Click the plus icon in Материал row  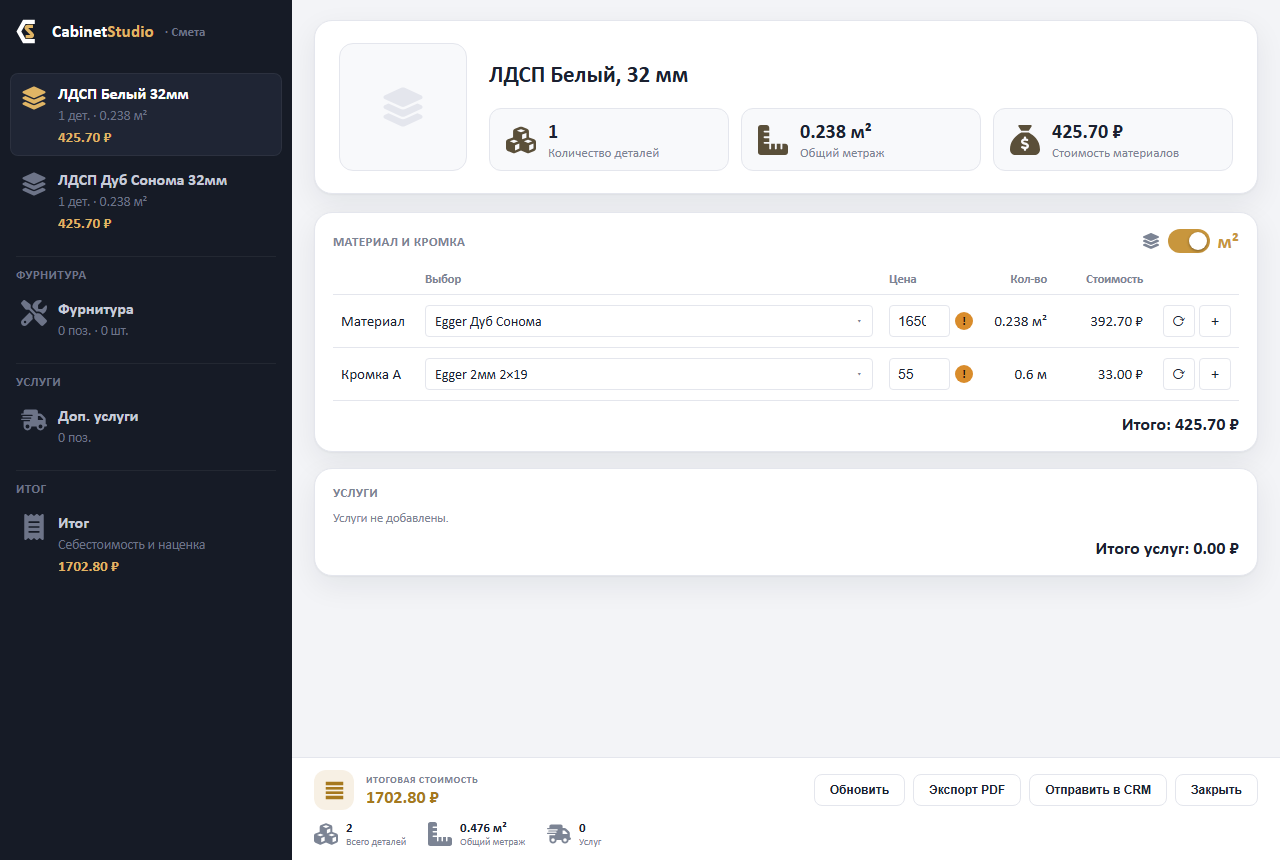point(1215,321)
